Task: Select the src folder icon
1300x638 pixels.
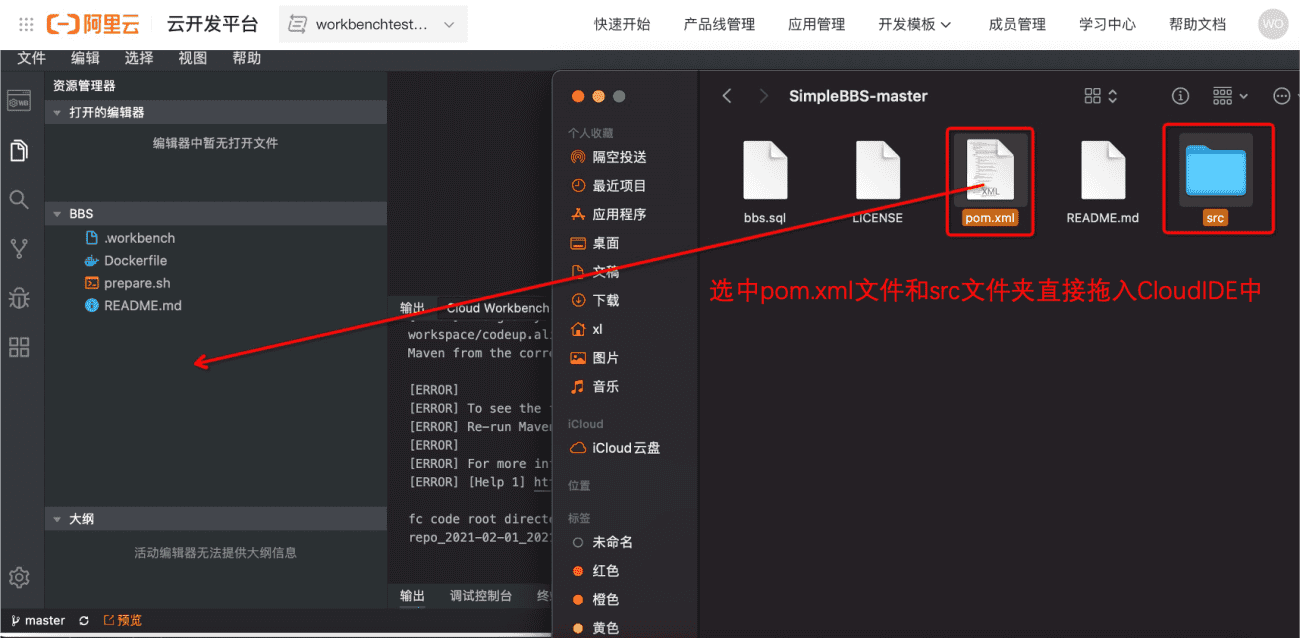Action: coord(1215,169)
